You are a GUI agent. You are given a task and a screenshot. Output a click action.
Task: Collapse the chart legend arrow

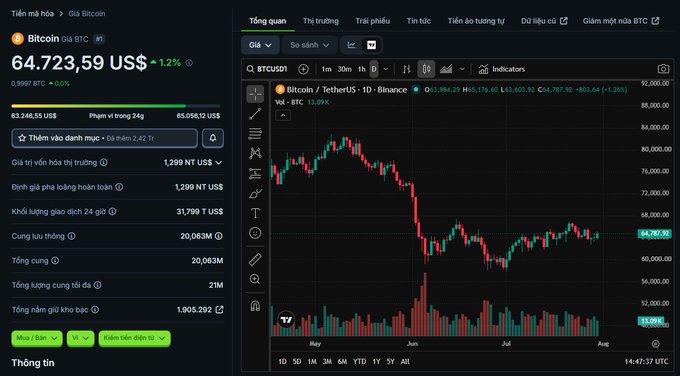tap(283, 115)
